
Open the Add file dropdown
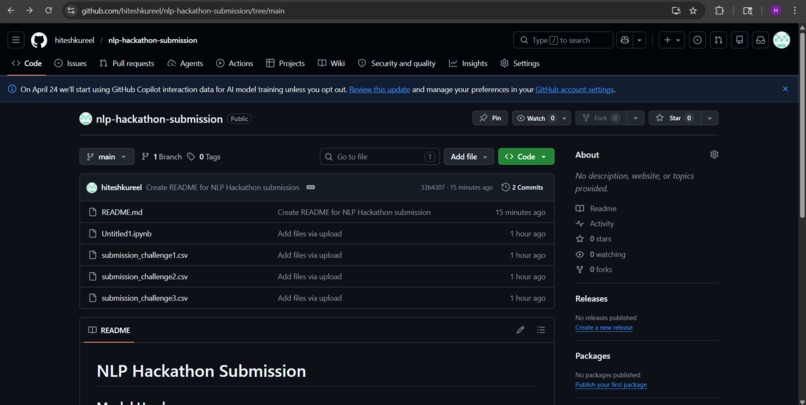(469, 157)
